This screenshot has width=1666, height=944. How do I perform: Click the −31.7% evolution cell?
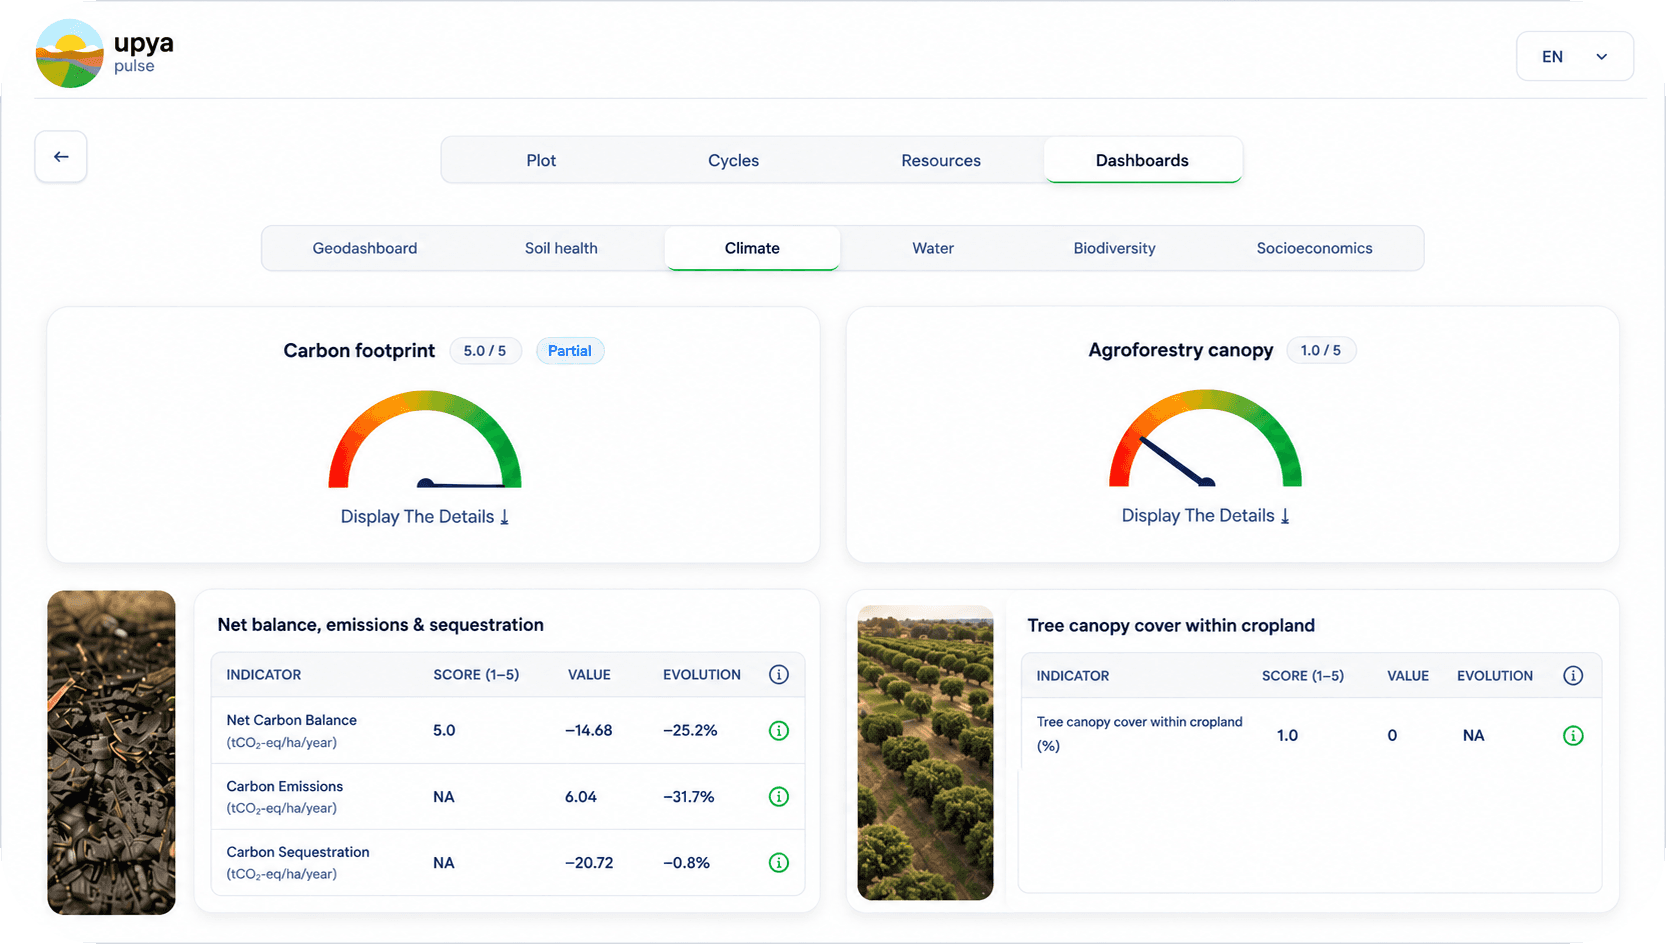point(689,797)
